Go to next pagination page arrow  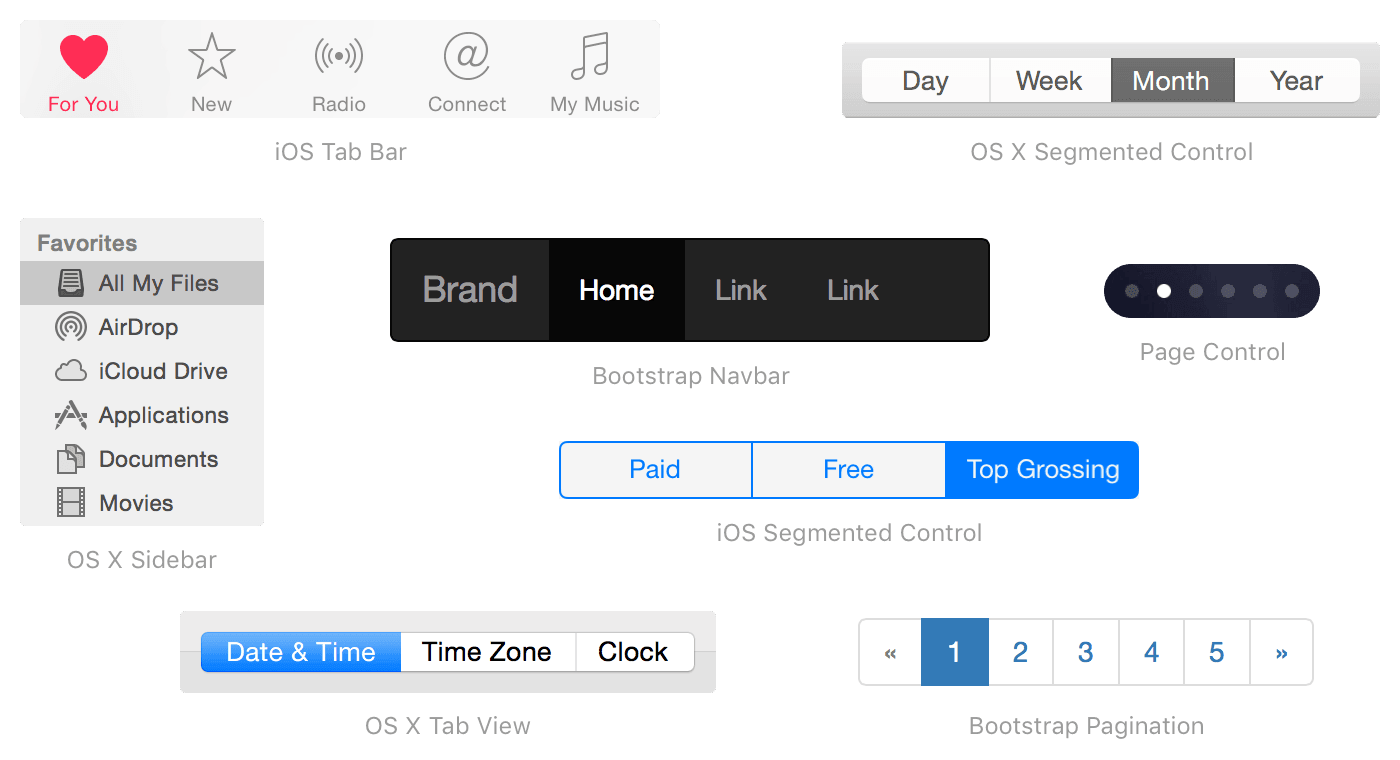click(x=1281, y=653)
